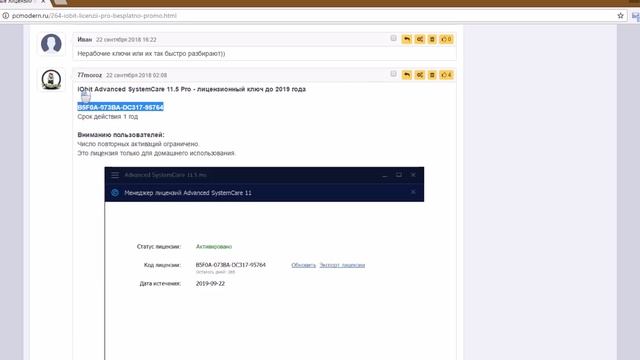Click the comment text 'Нерабочие ключи или их так быстро разбирают'

pos(151,53)
